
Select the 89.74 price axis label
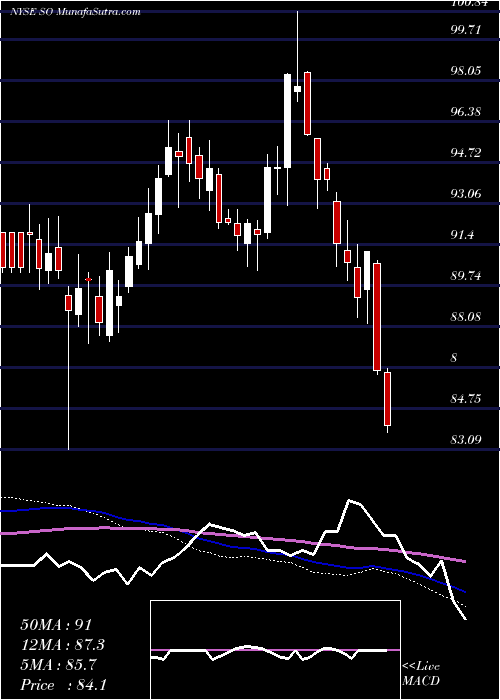467,276
